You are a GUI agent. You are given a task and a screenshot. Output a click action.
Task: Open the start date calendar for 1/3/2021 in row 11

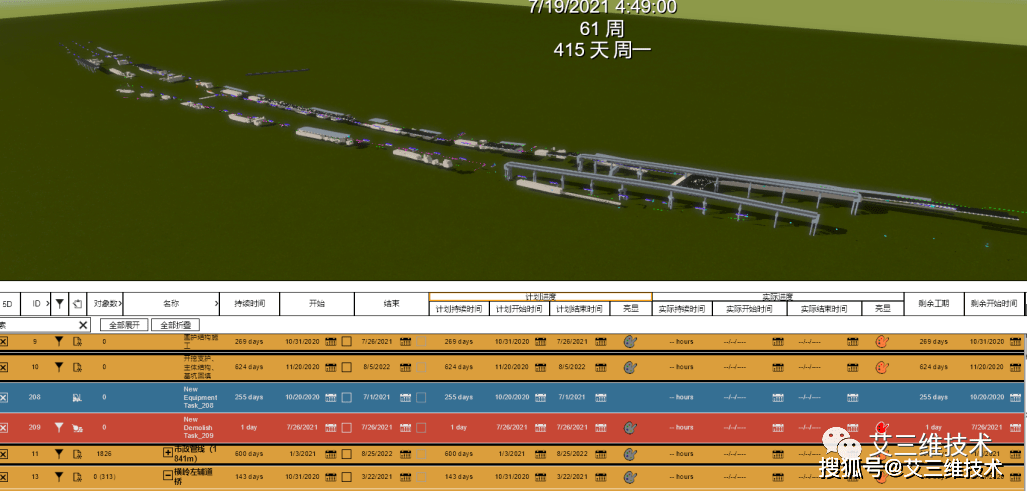point(331,453)
